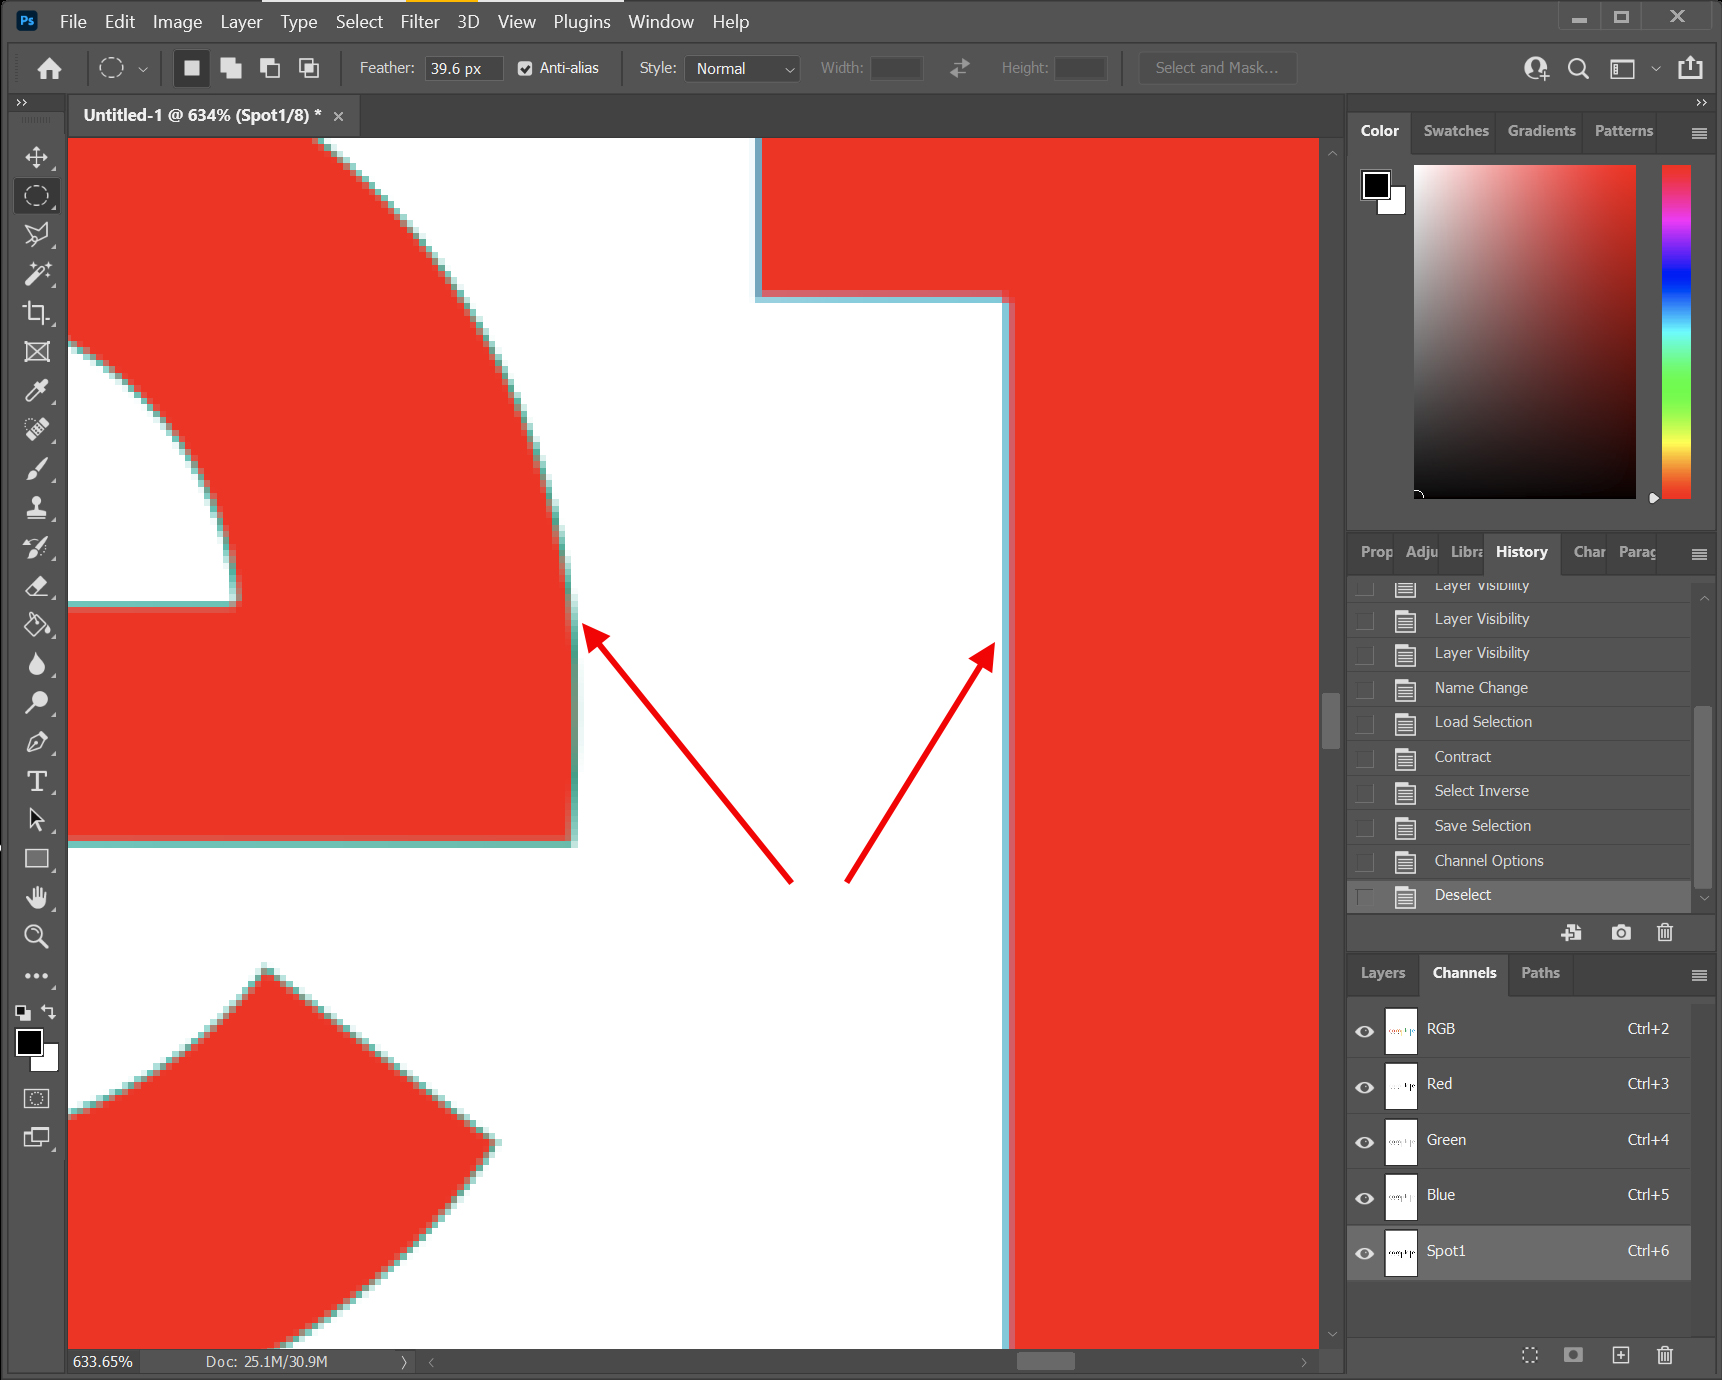The image size is (1722, 1380).
Task: Select the Elliptical Marquee tool
Action: (36, 196)
